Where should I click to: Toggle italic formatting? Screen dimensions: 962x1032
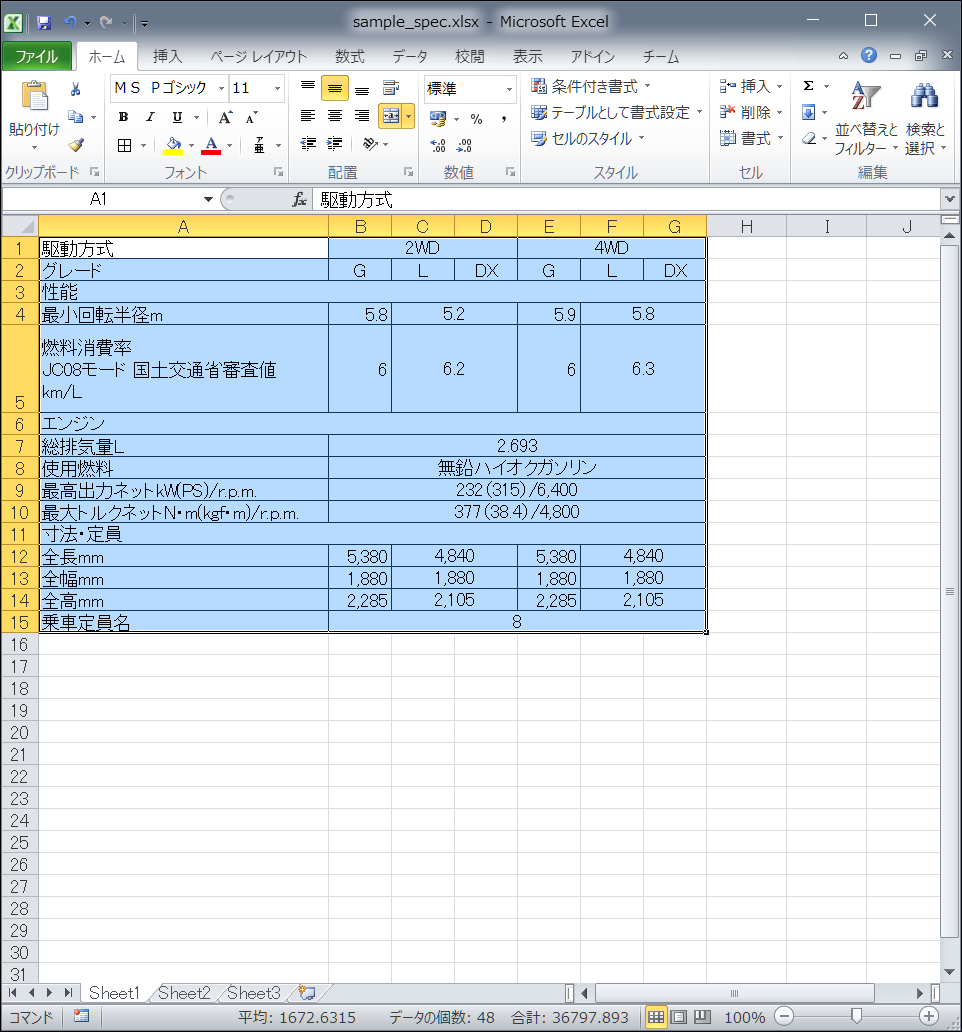[150, 117]
